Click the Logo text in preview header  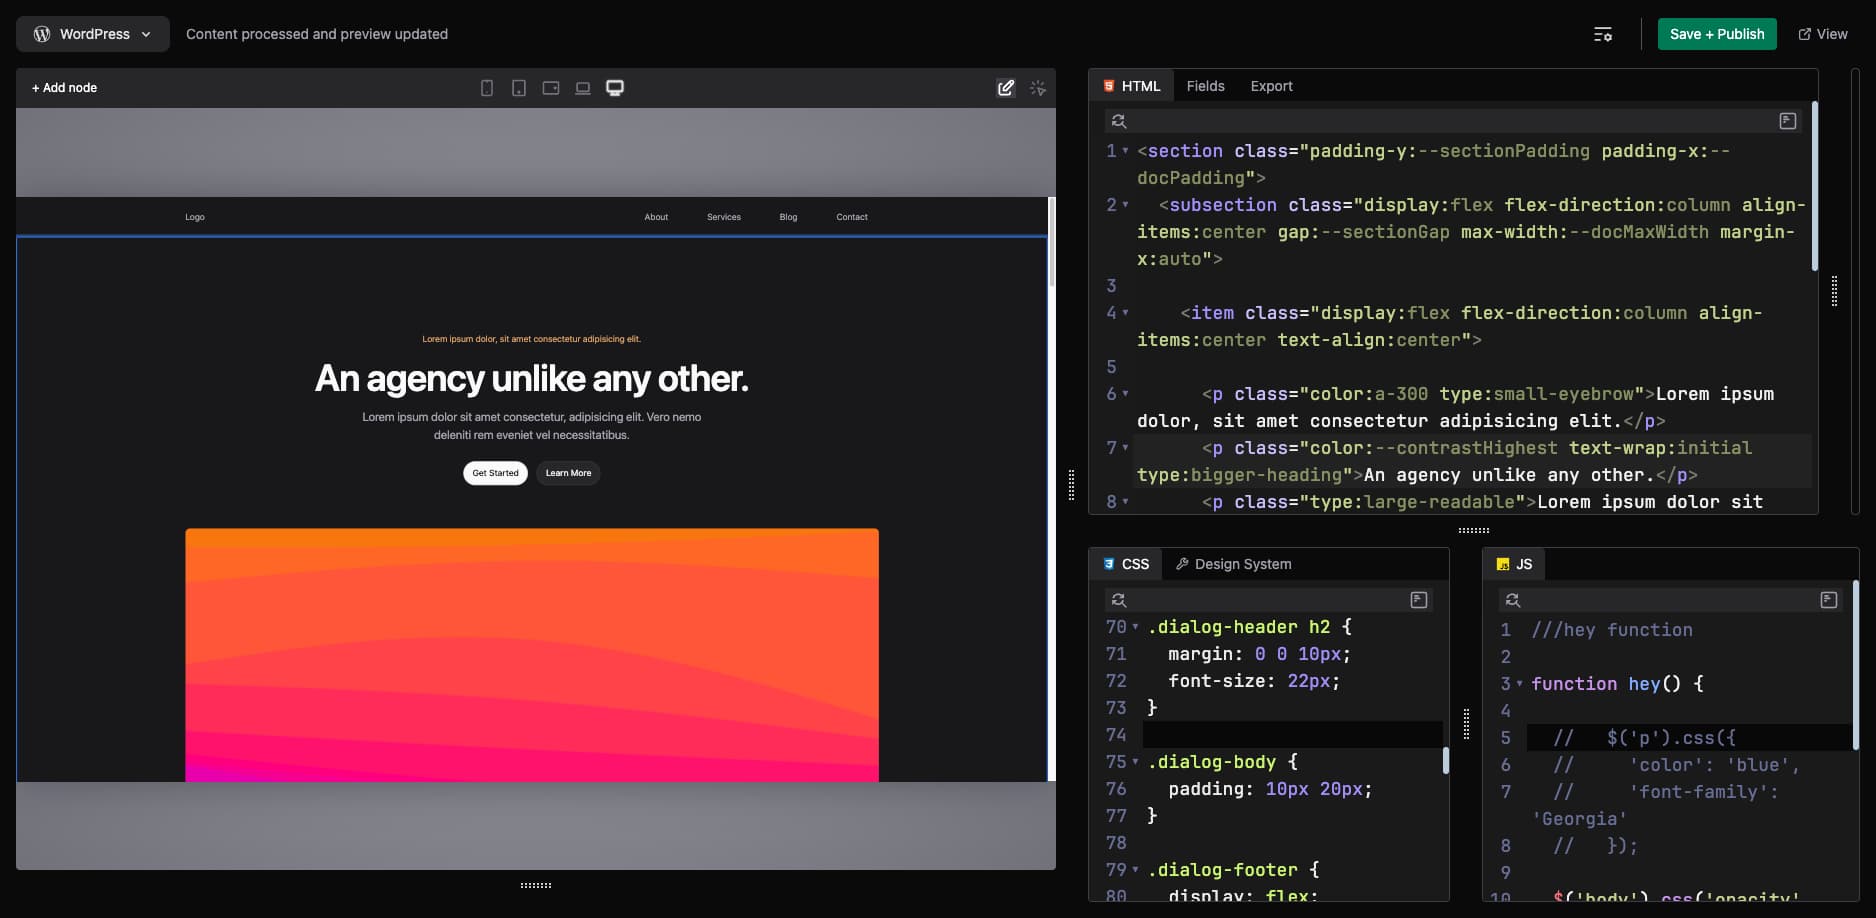[x=195, y=217]
